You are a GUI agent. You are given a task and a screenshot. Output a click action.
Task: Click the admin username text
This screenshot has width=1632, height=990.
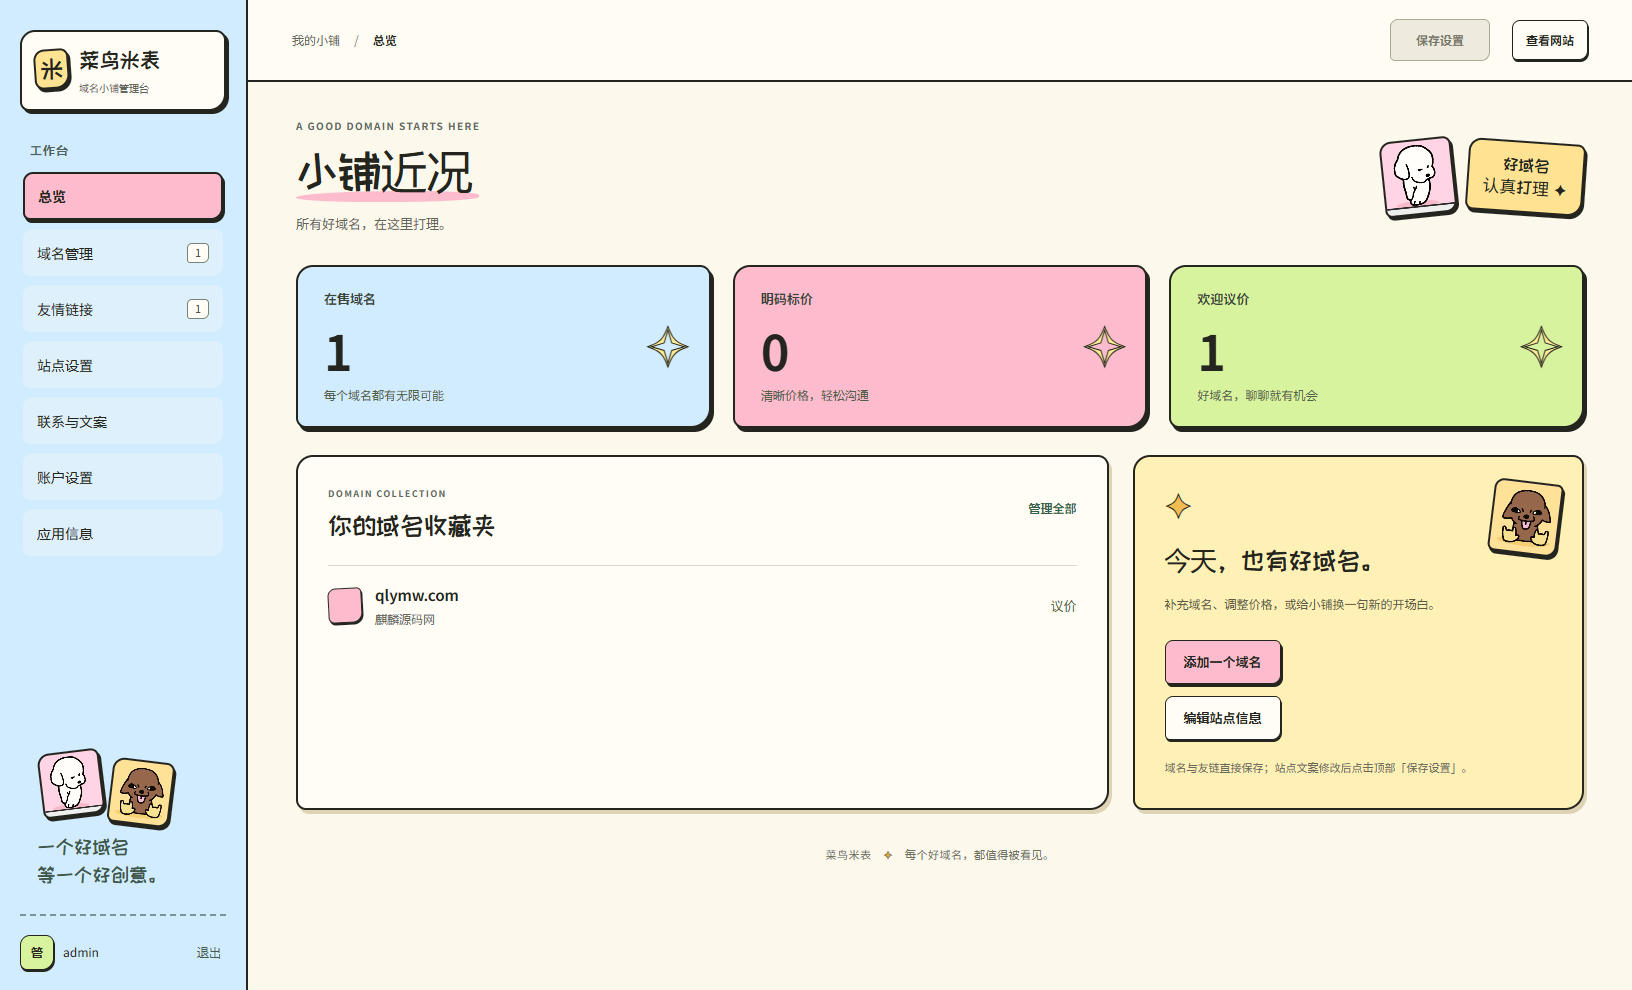point(81,953)
